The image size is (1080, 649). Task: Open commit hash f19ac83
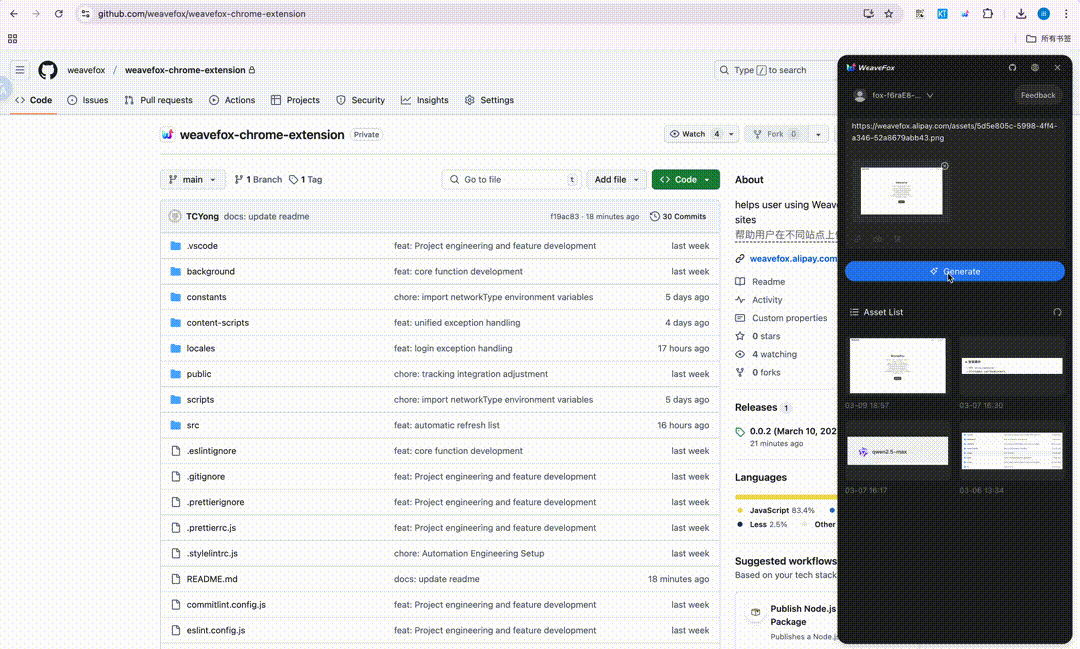click(564, 216)
